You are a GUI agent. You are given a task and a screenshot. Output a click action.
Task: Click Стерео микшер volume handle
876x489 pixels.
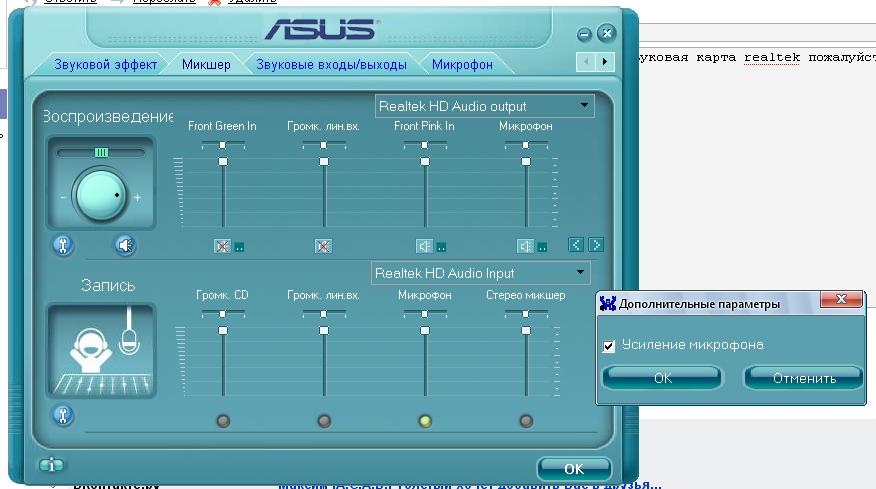pyautogui.click(x=526, y=330)
